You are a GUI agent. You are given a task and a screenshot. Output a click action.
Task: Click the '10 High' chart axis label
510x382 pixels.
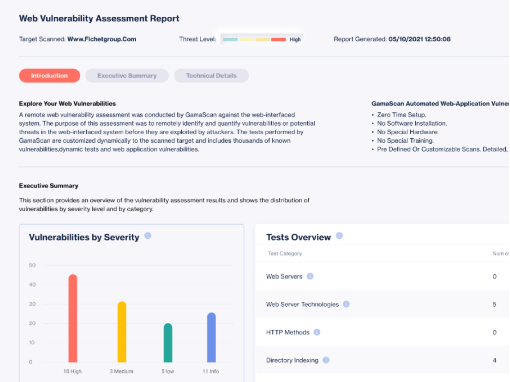point(73,371)
